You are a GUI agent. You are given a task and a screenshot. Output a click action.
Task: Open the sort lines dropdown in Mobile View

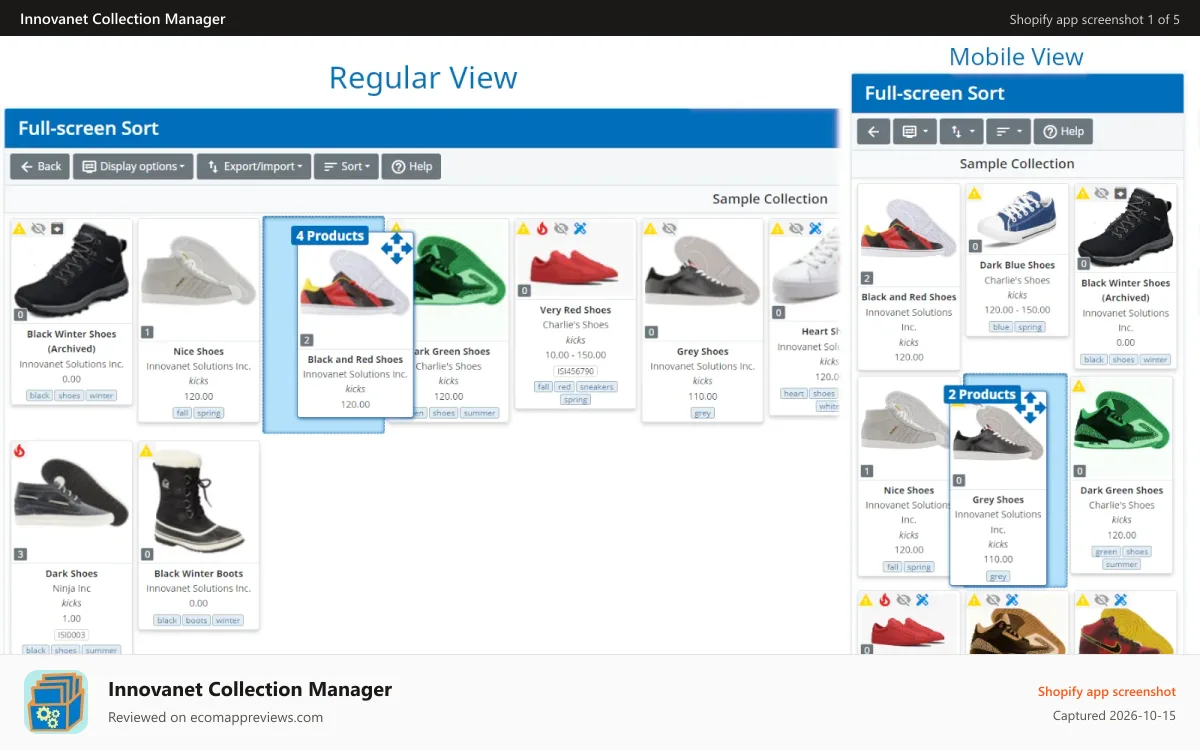tap(1008, 131)
